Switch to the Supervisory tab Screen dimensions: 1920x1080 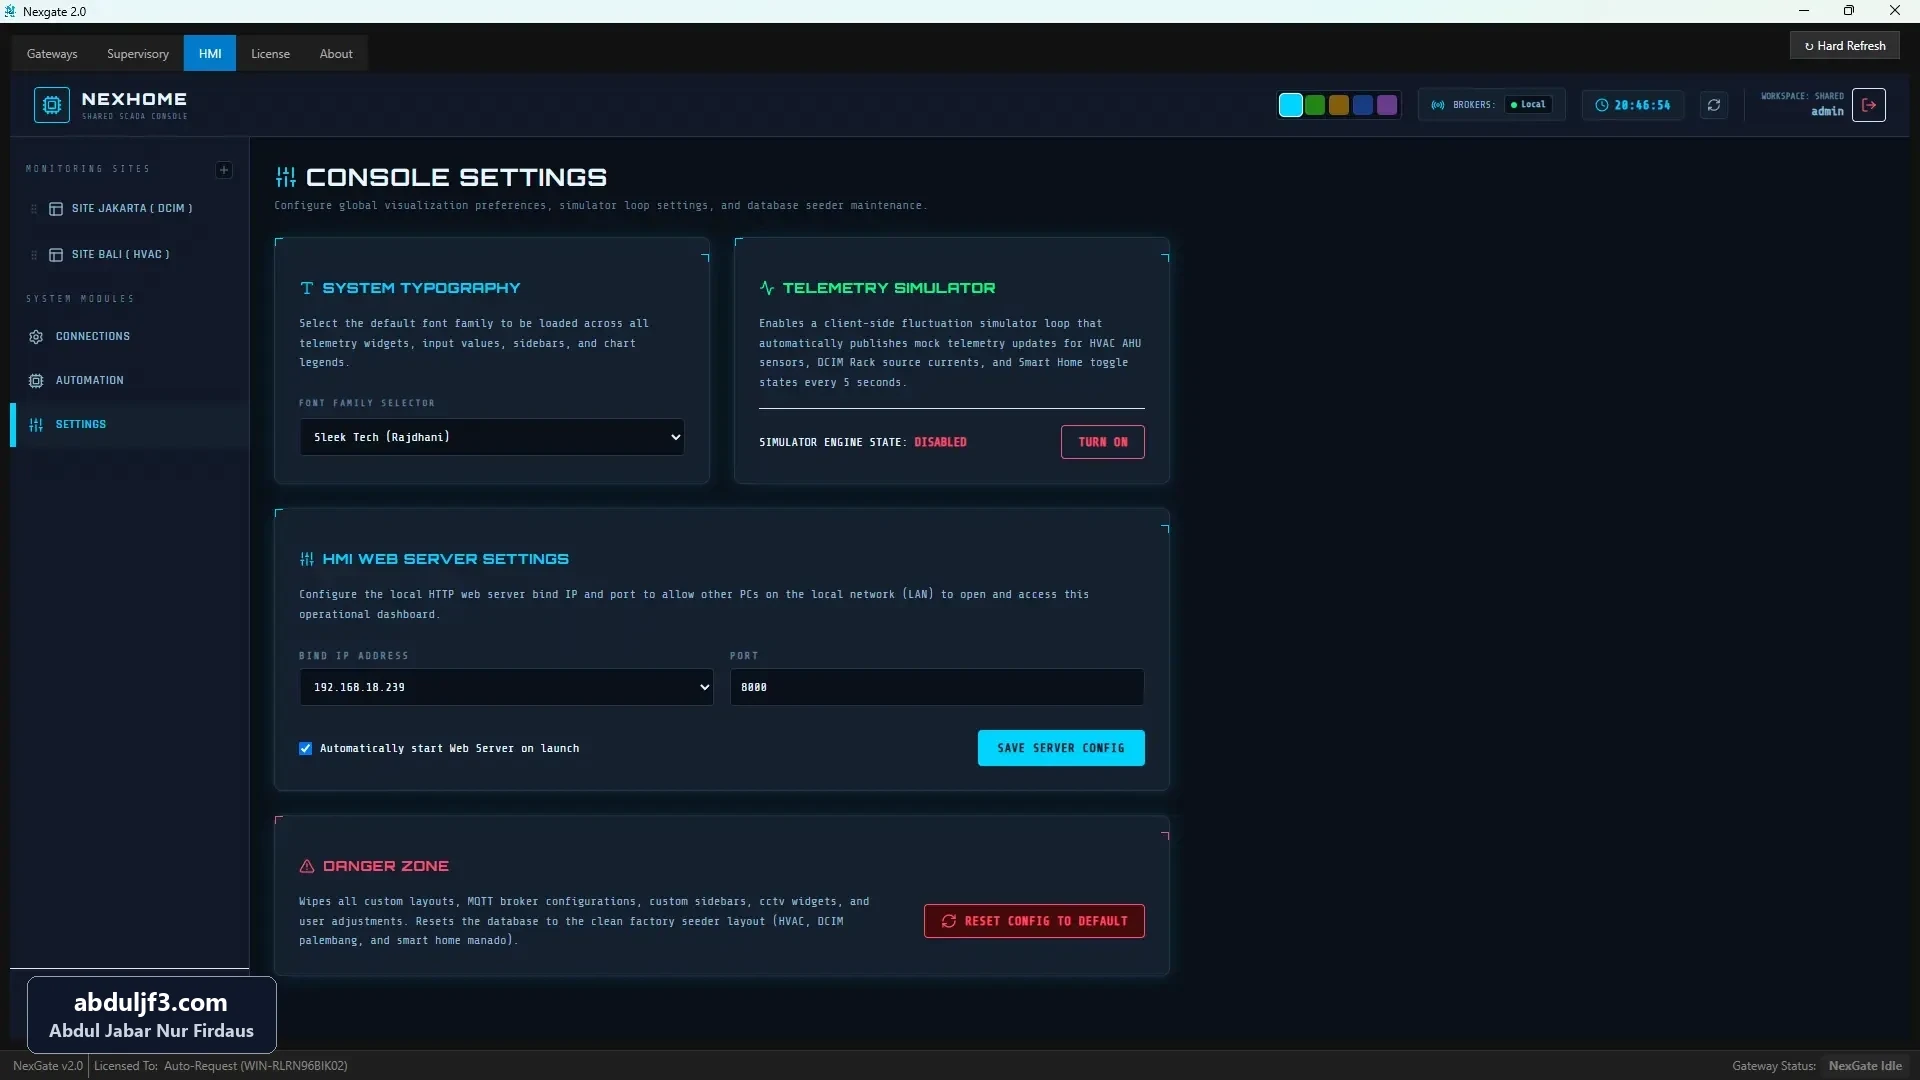(x=138, y=54)
